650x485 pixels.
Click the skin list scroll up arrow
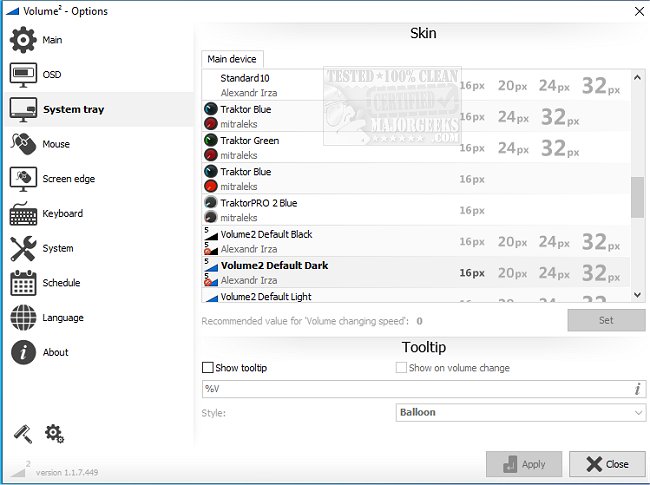coord(637,78)
